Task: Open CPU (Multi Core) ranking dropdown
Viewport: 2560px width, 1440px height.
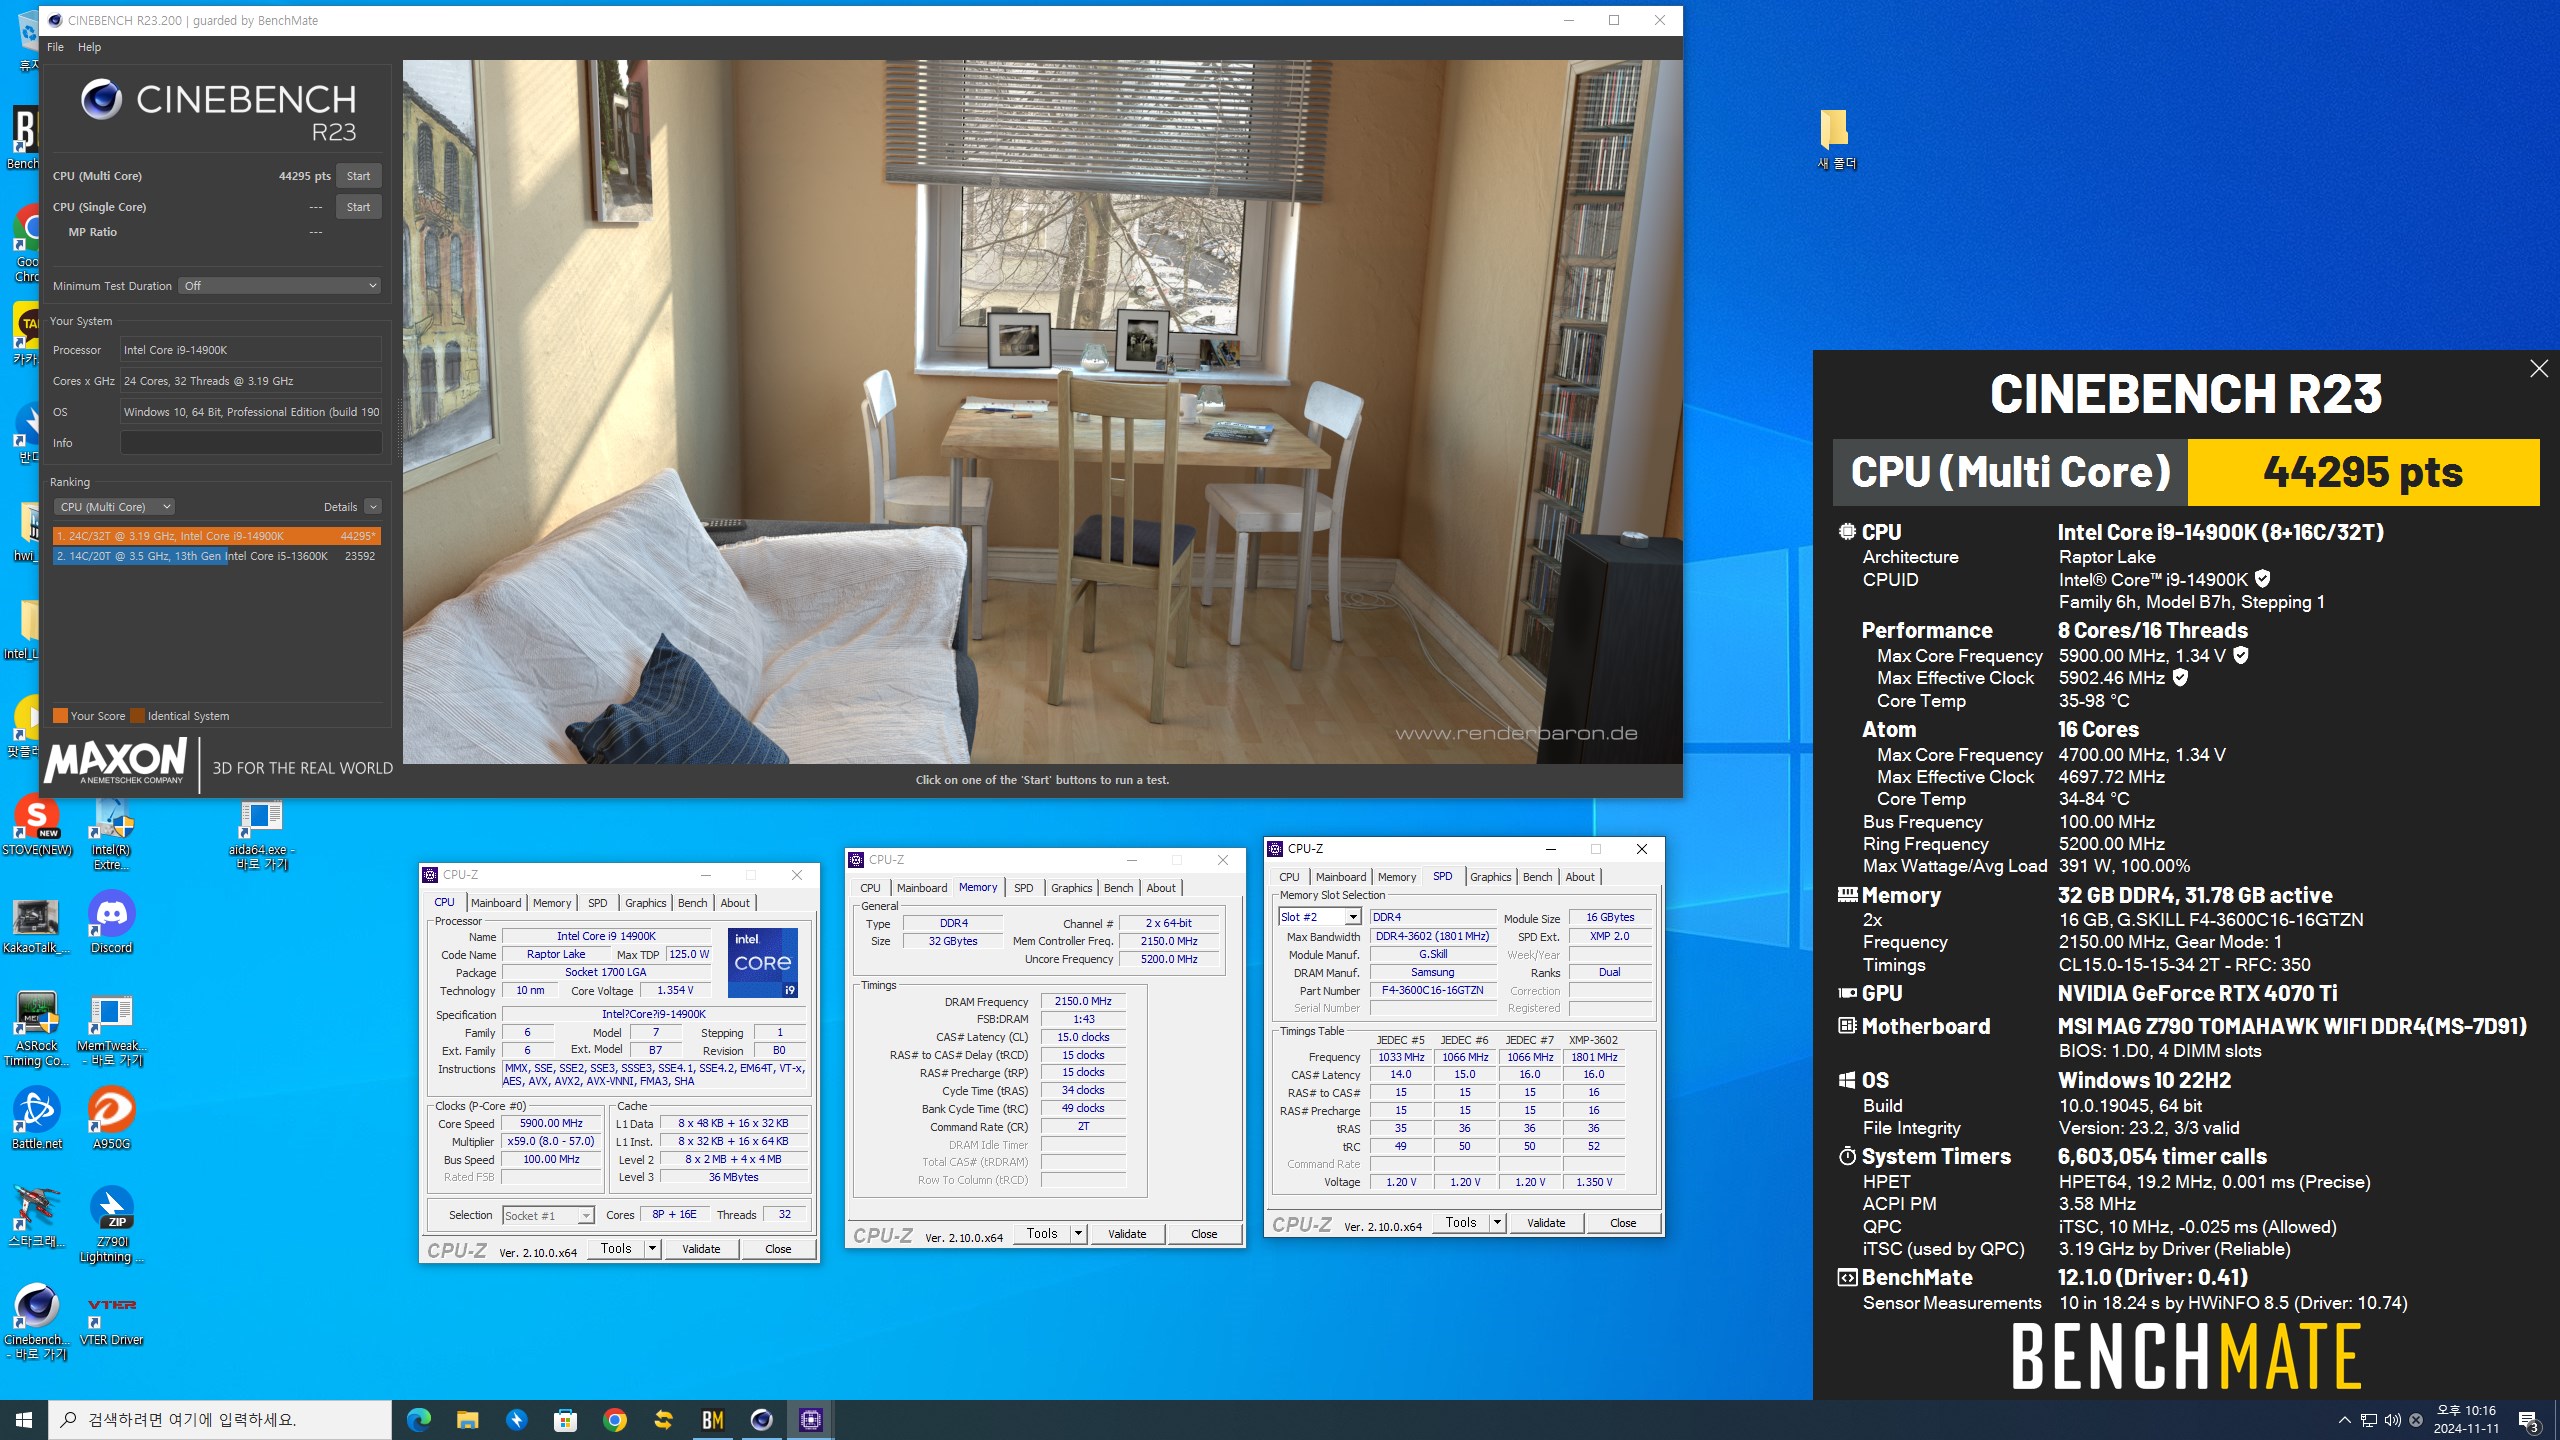Action: (114, 507)
